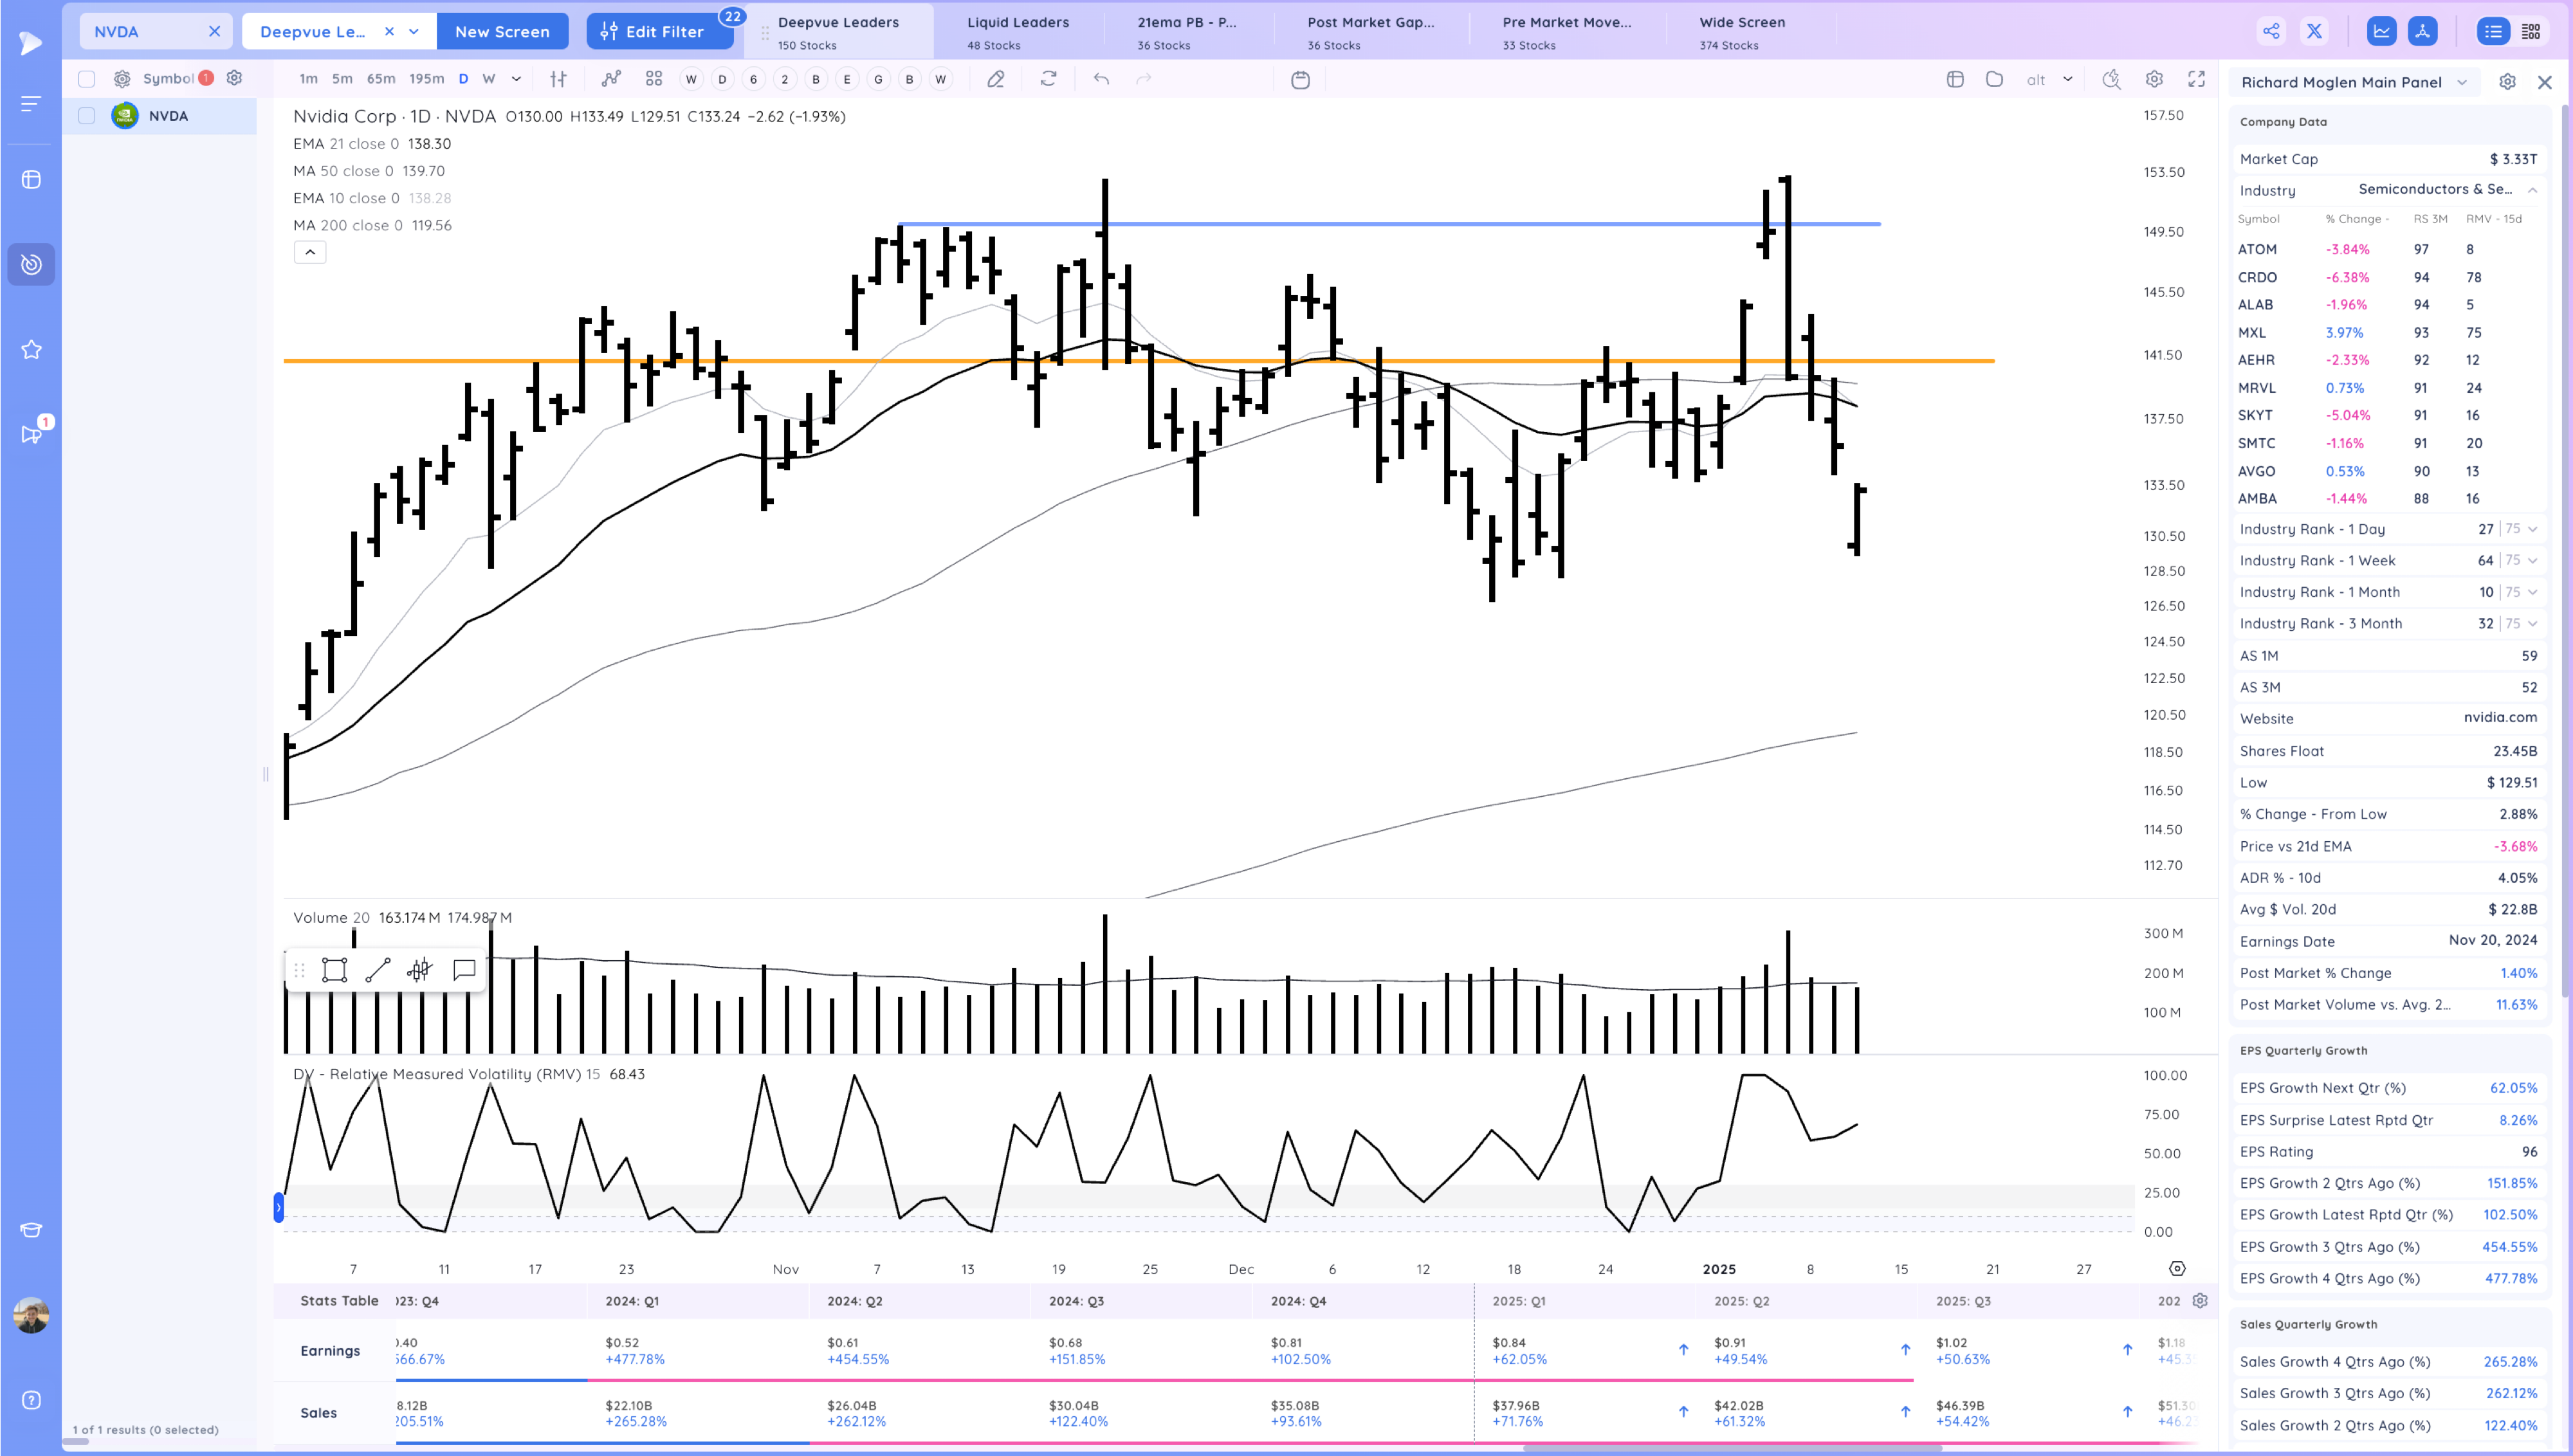Click the time axis settings icon
The height and width of the screenshot is (1456, 2573).
pos(2177,1268)
